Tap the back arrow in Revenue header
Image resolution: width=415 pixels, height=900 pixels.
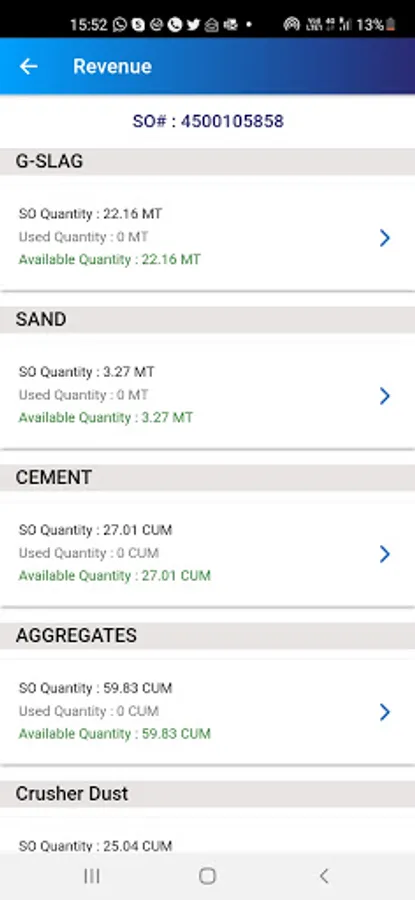click(x=28, y=67)
